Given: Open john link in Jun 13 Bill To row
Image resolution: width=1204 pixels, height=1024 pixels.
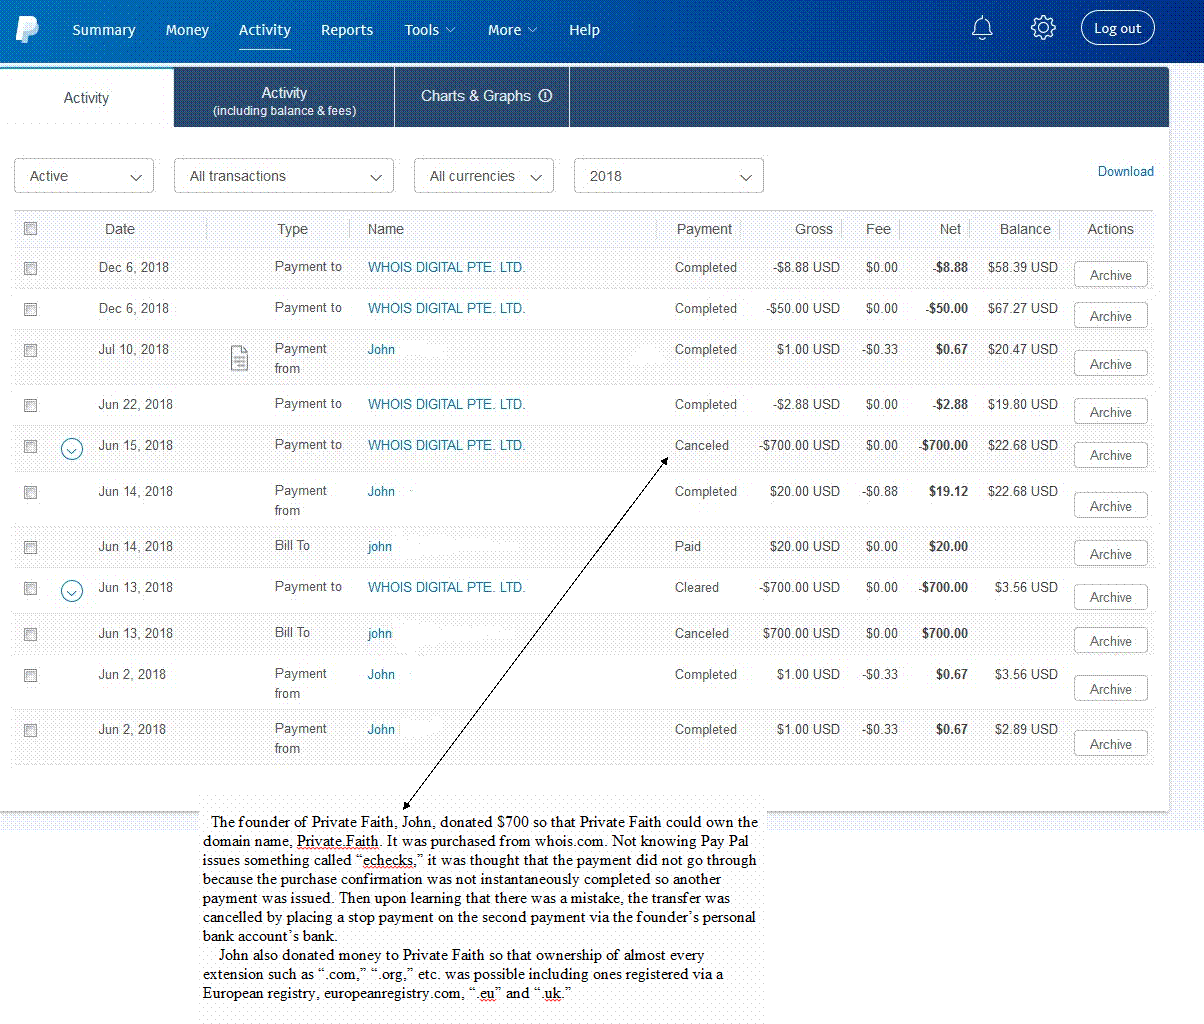Looking at the screenshot, I should [380, 634].
